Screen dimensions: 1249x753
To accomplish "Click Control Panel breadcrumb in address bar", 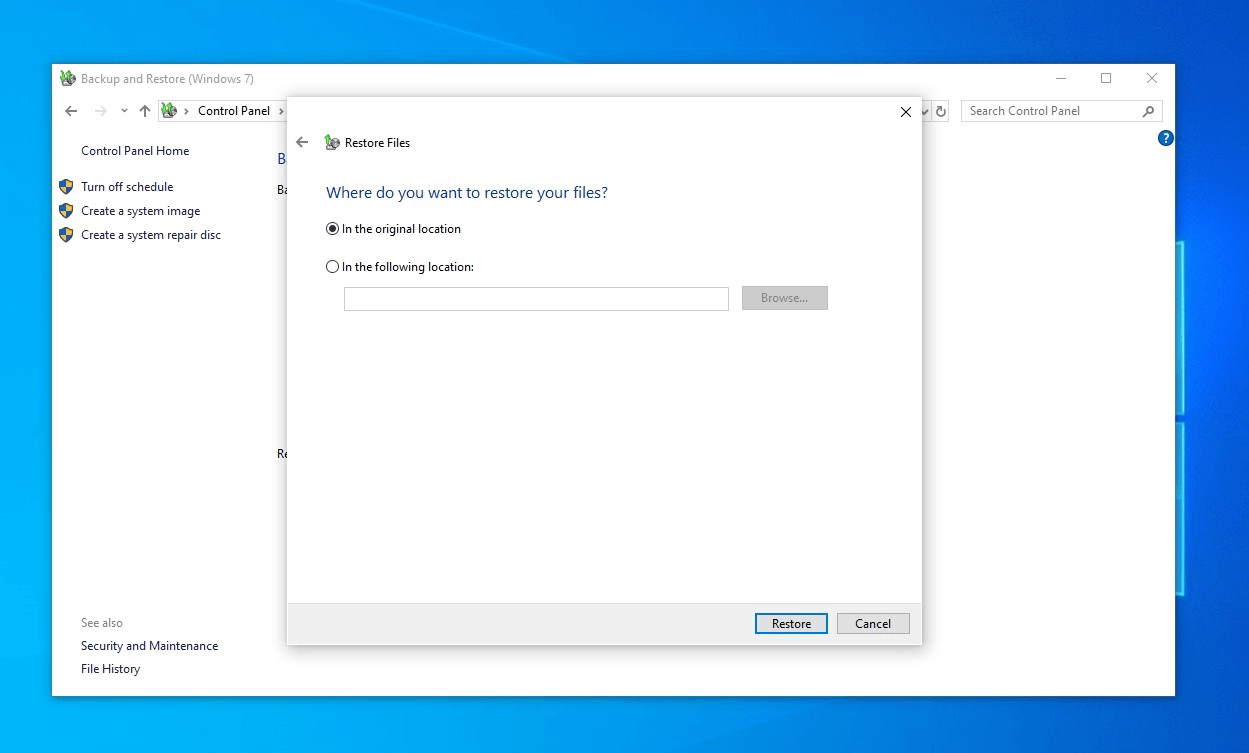I will 234,111.
